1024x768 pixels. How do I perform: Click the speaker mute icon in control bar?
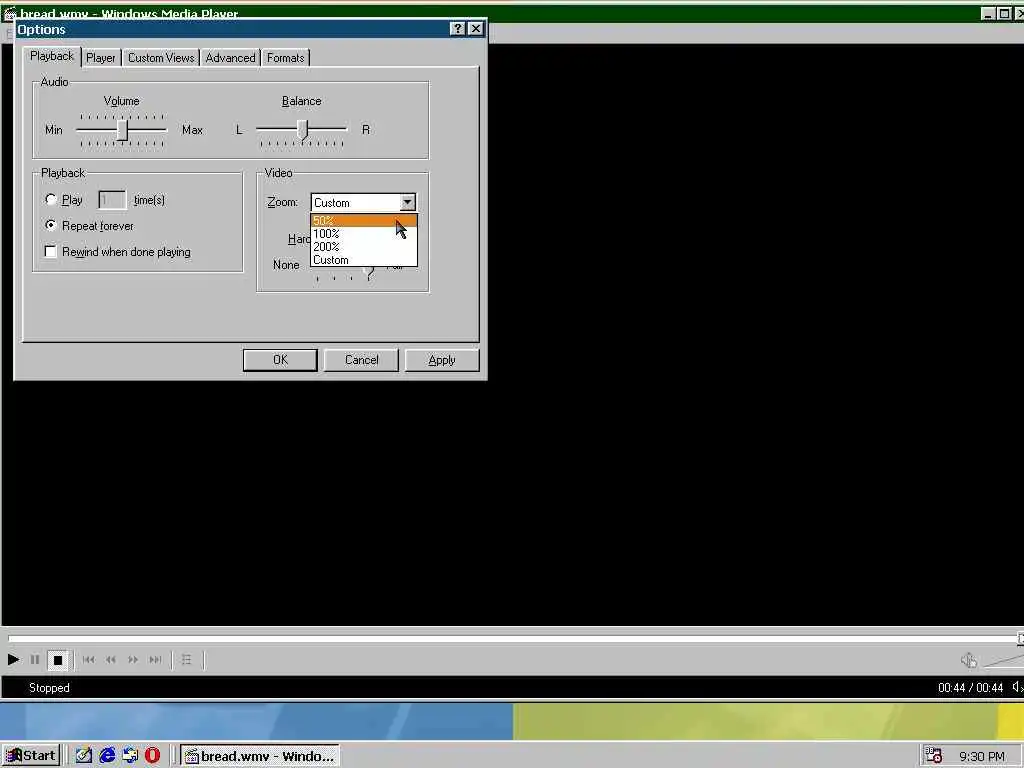click(968, 660)
